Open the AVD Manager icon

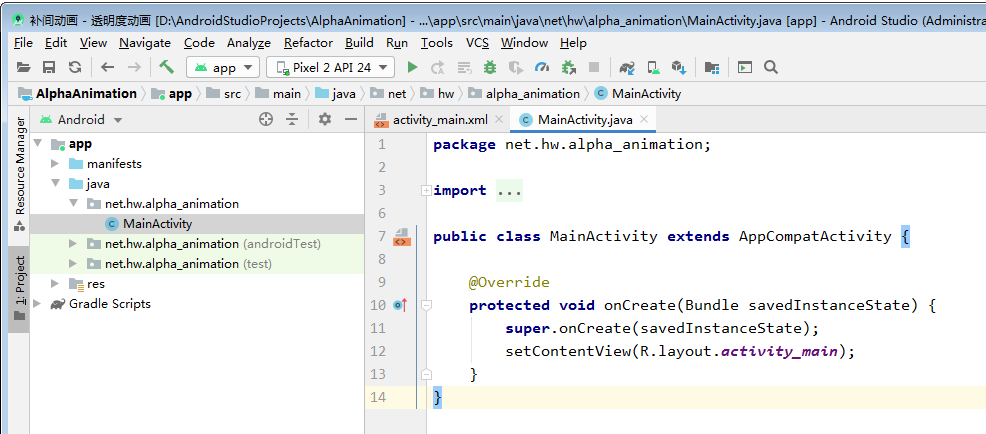click(654, 67)
